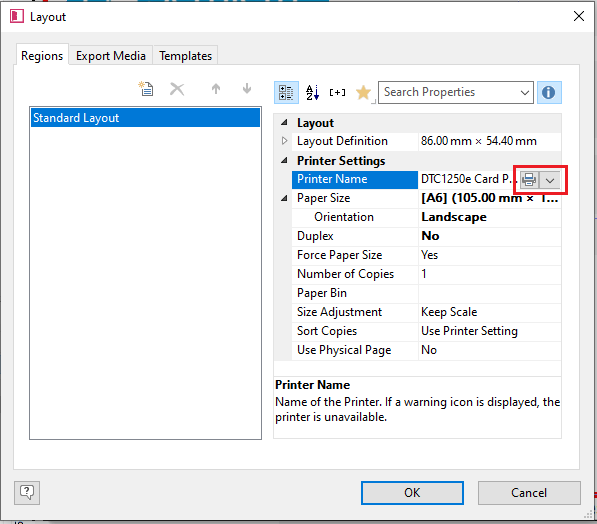
Task: Click the DTC1250e Card printer name value
Action: (x=468, y=179)
